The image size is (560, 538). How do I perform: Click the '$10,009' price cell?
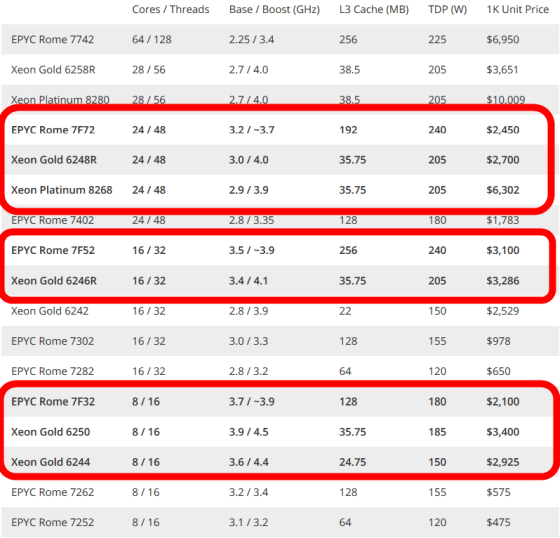point(506,99)
